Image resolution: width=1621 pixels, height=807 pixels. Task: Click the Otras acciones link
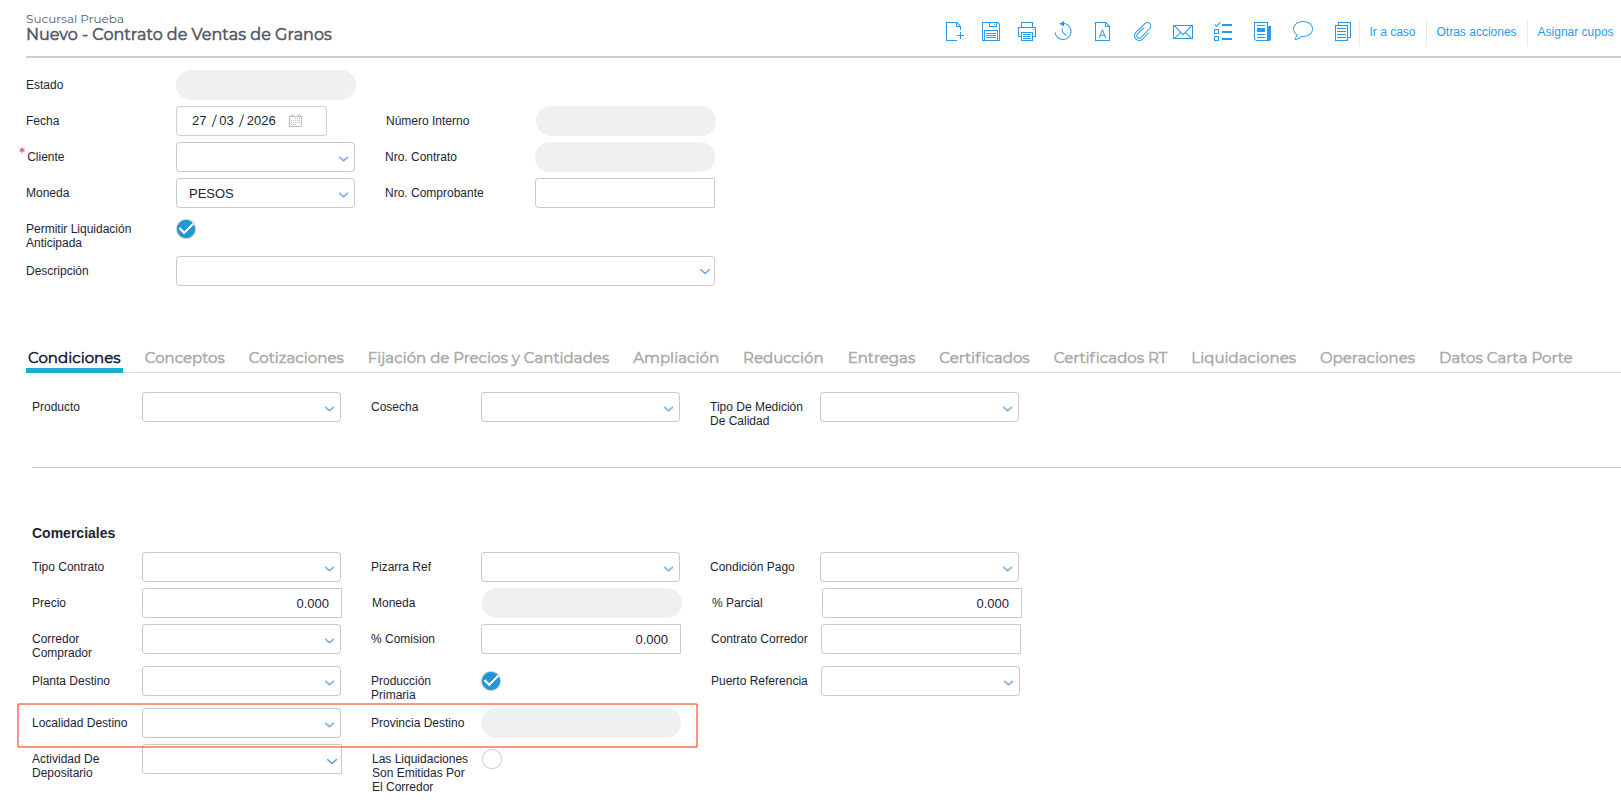point(1476,32)
